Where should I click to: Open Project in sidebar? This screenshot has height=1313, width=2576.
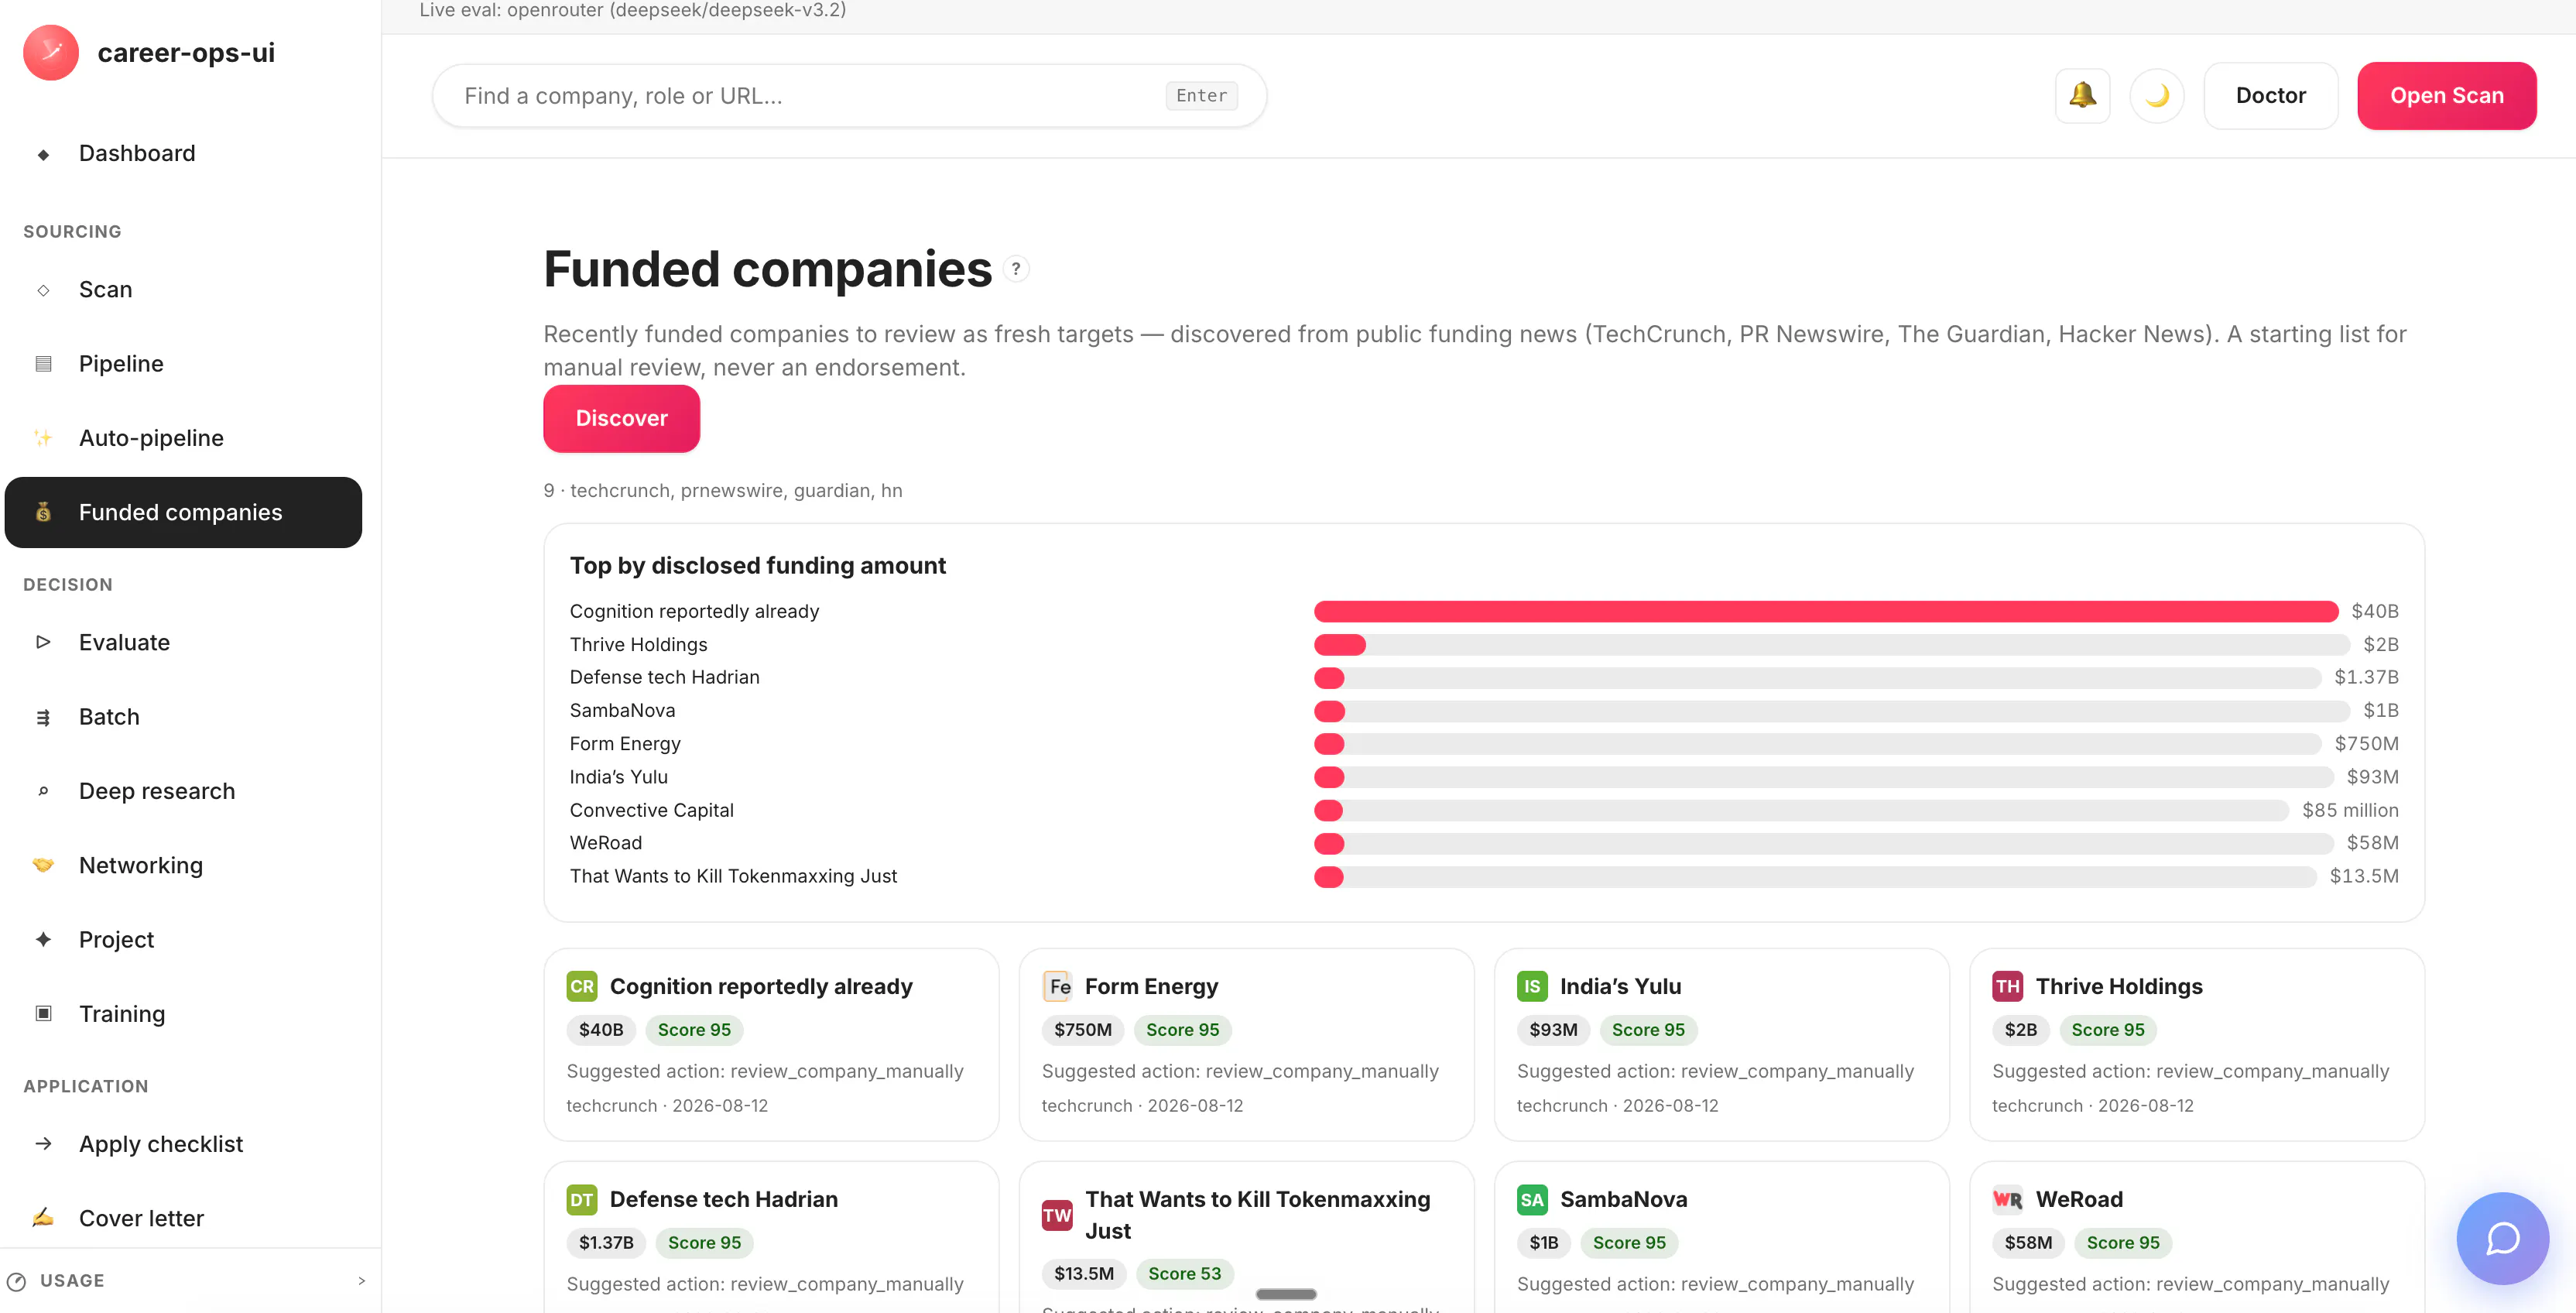click(183, 939)
